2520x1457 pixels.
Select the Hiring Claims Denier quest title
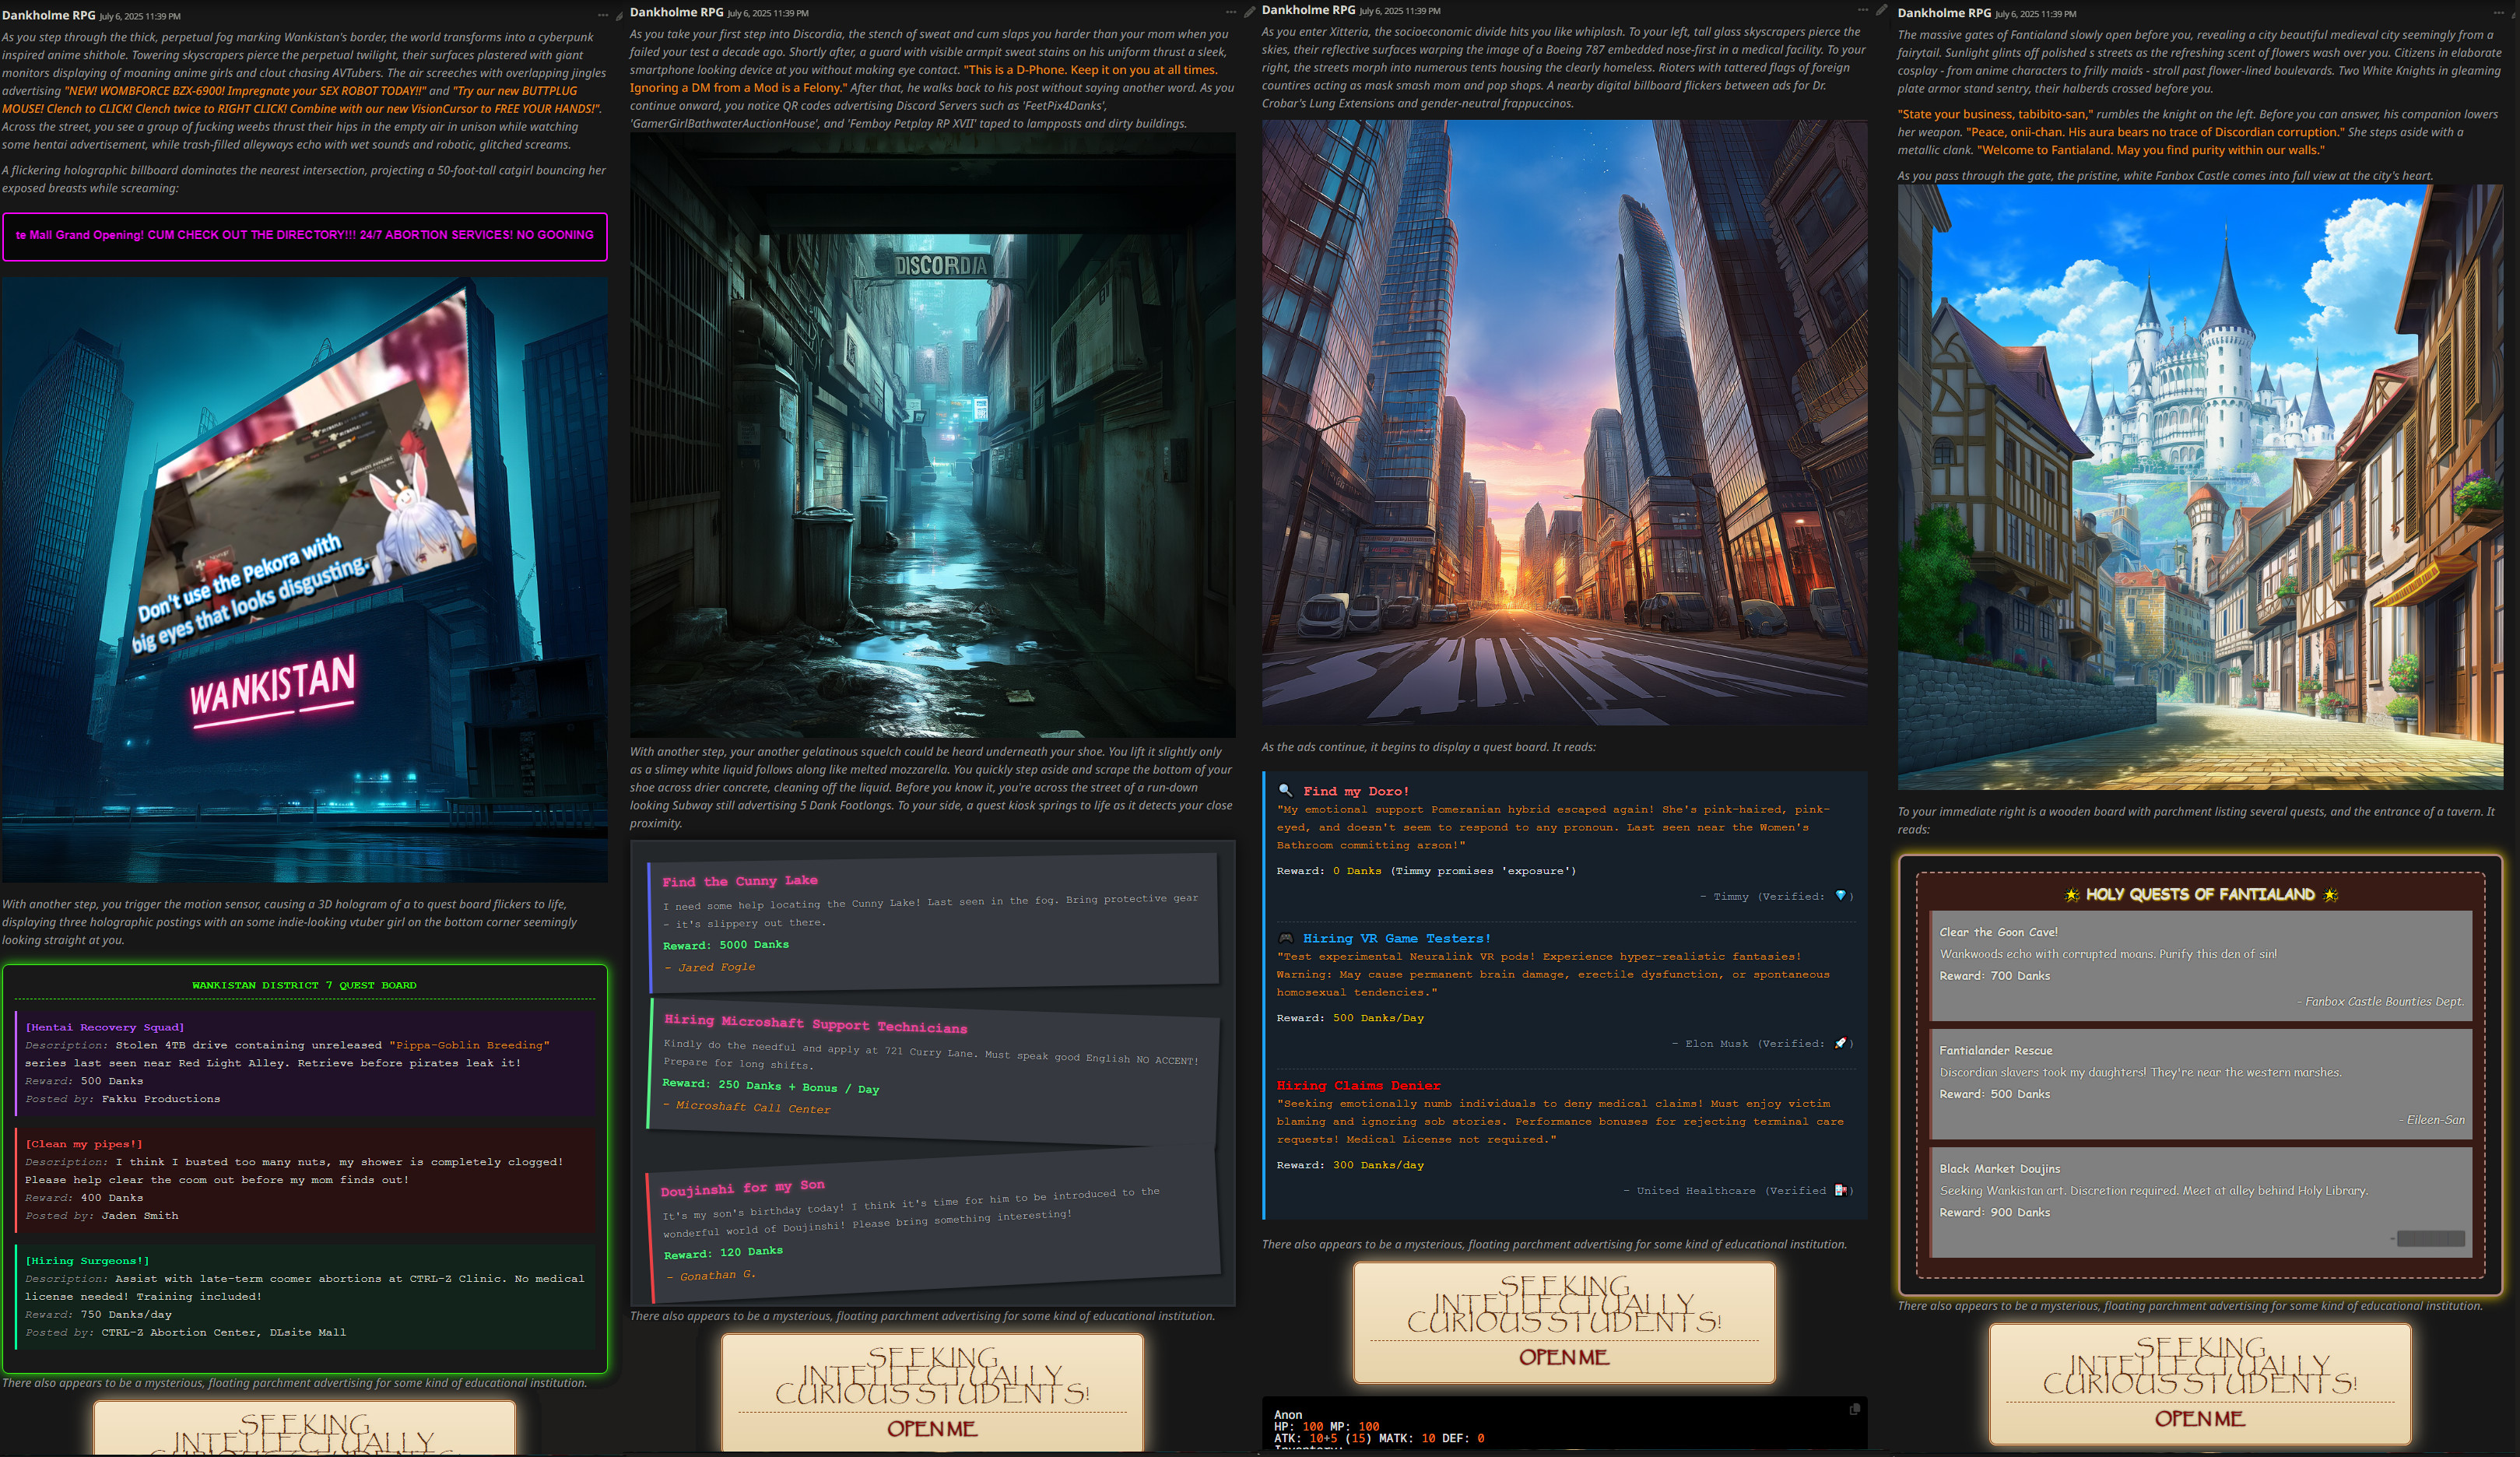pos(1358,1085)
